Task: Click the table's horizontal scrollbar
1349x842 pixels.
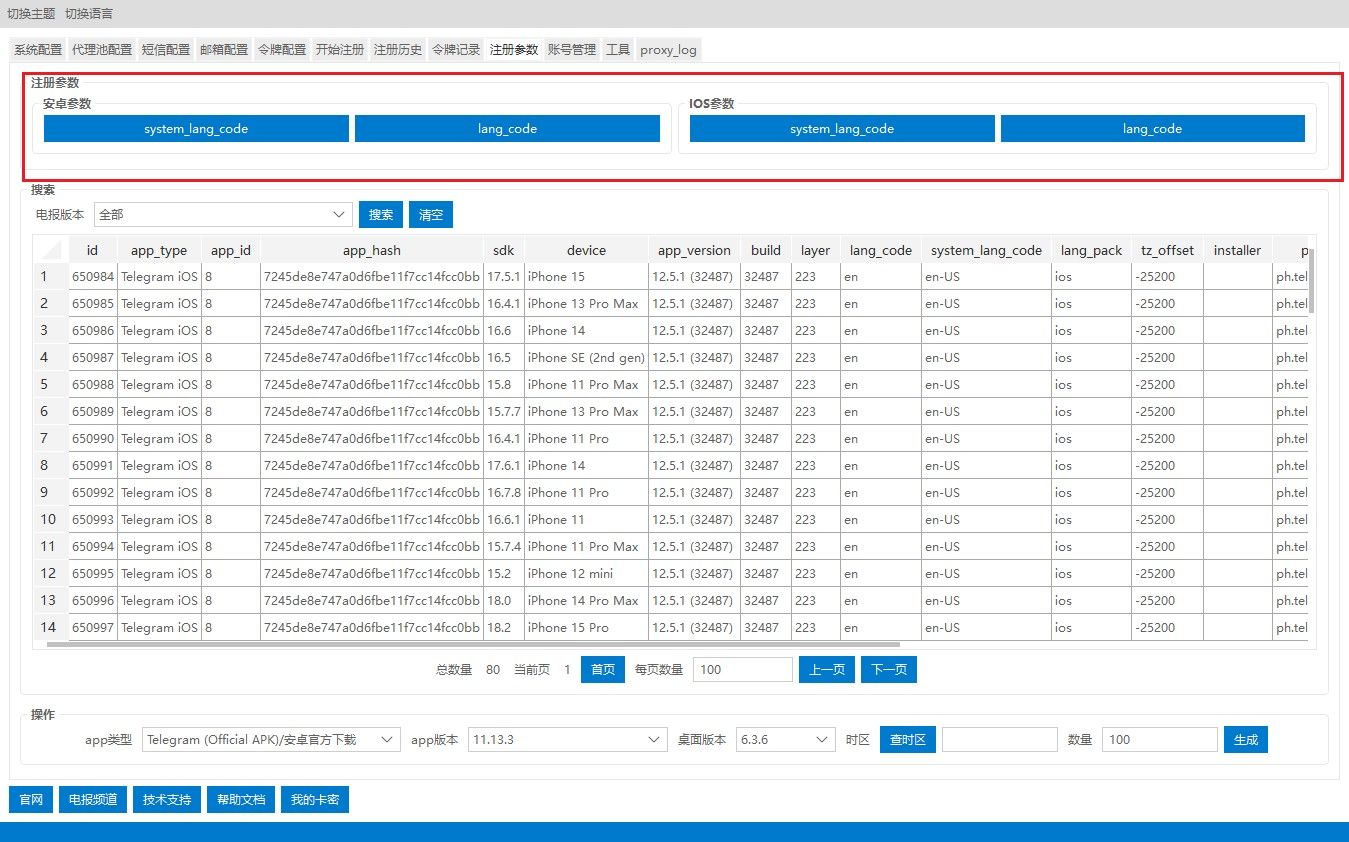Action: click(472, 645)
